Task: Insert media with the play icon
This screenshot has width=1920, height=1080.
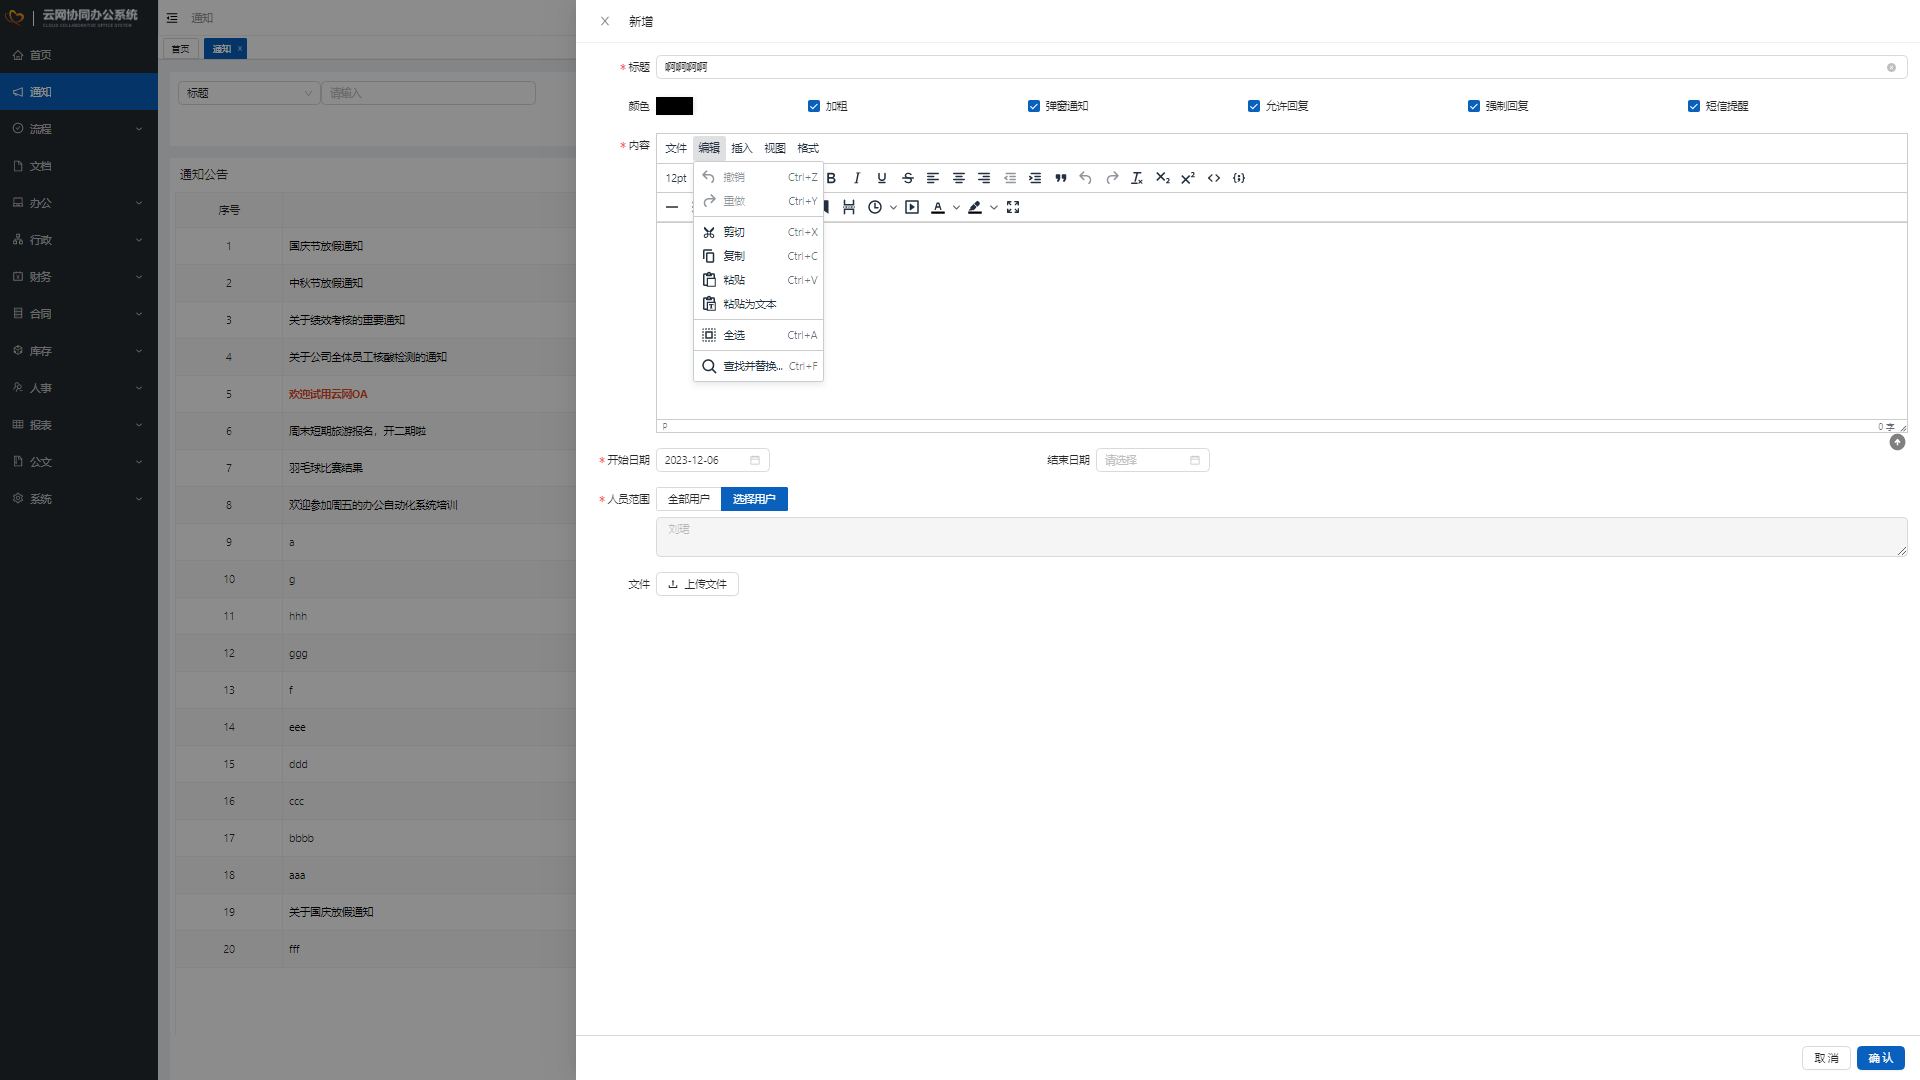Action: pos(912,207)
